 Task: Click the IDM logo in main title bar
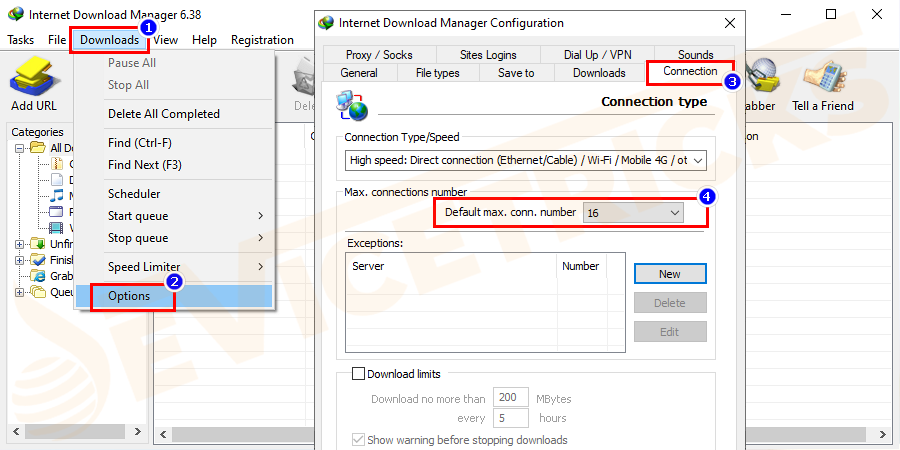(x=15, y=14)
